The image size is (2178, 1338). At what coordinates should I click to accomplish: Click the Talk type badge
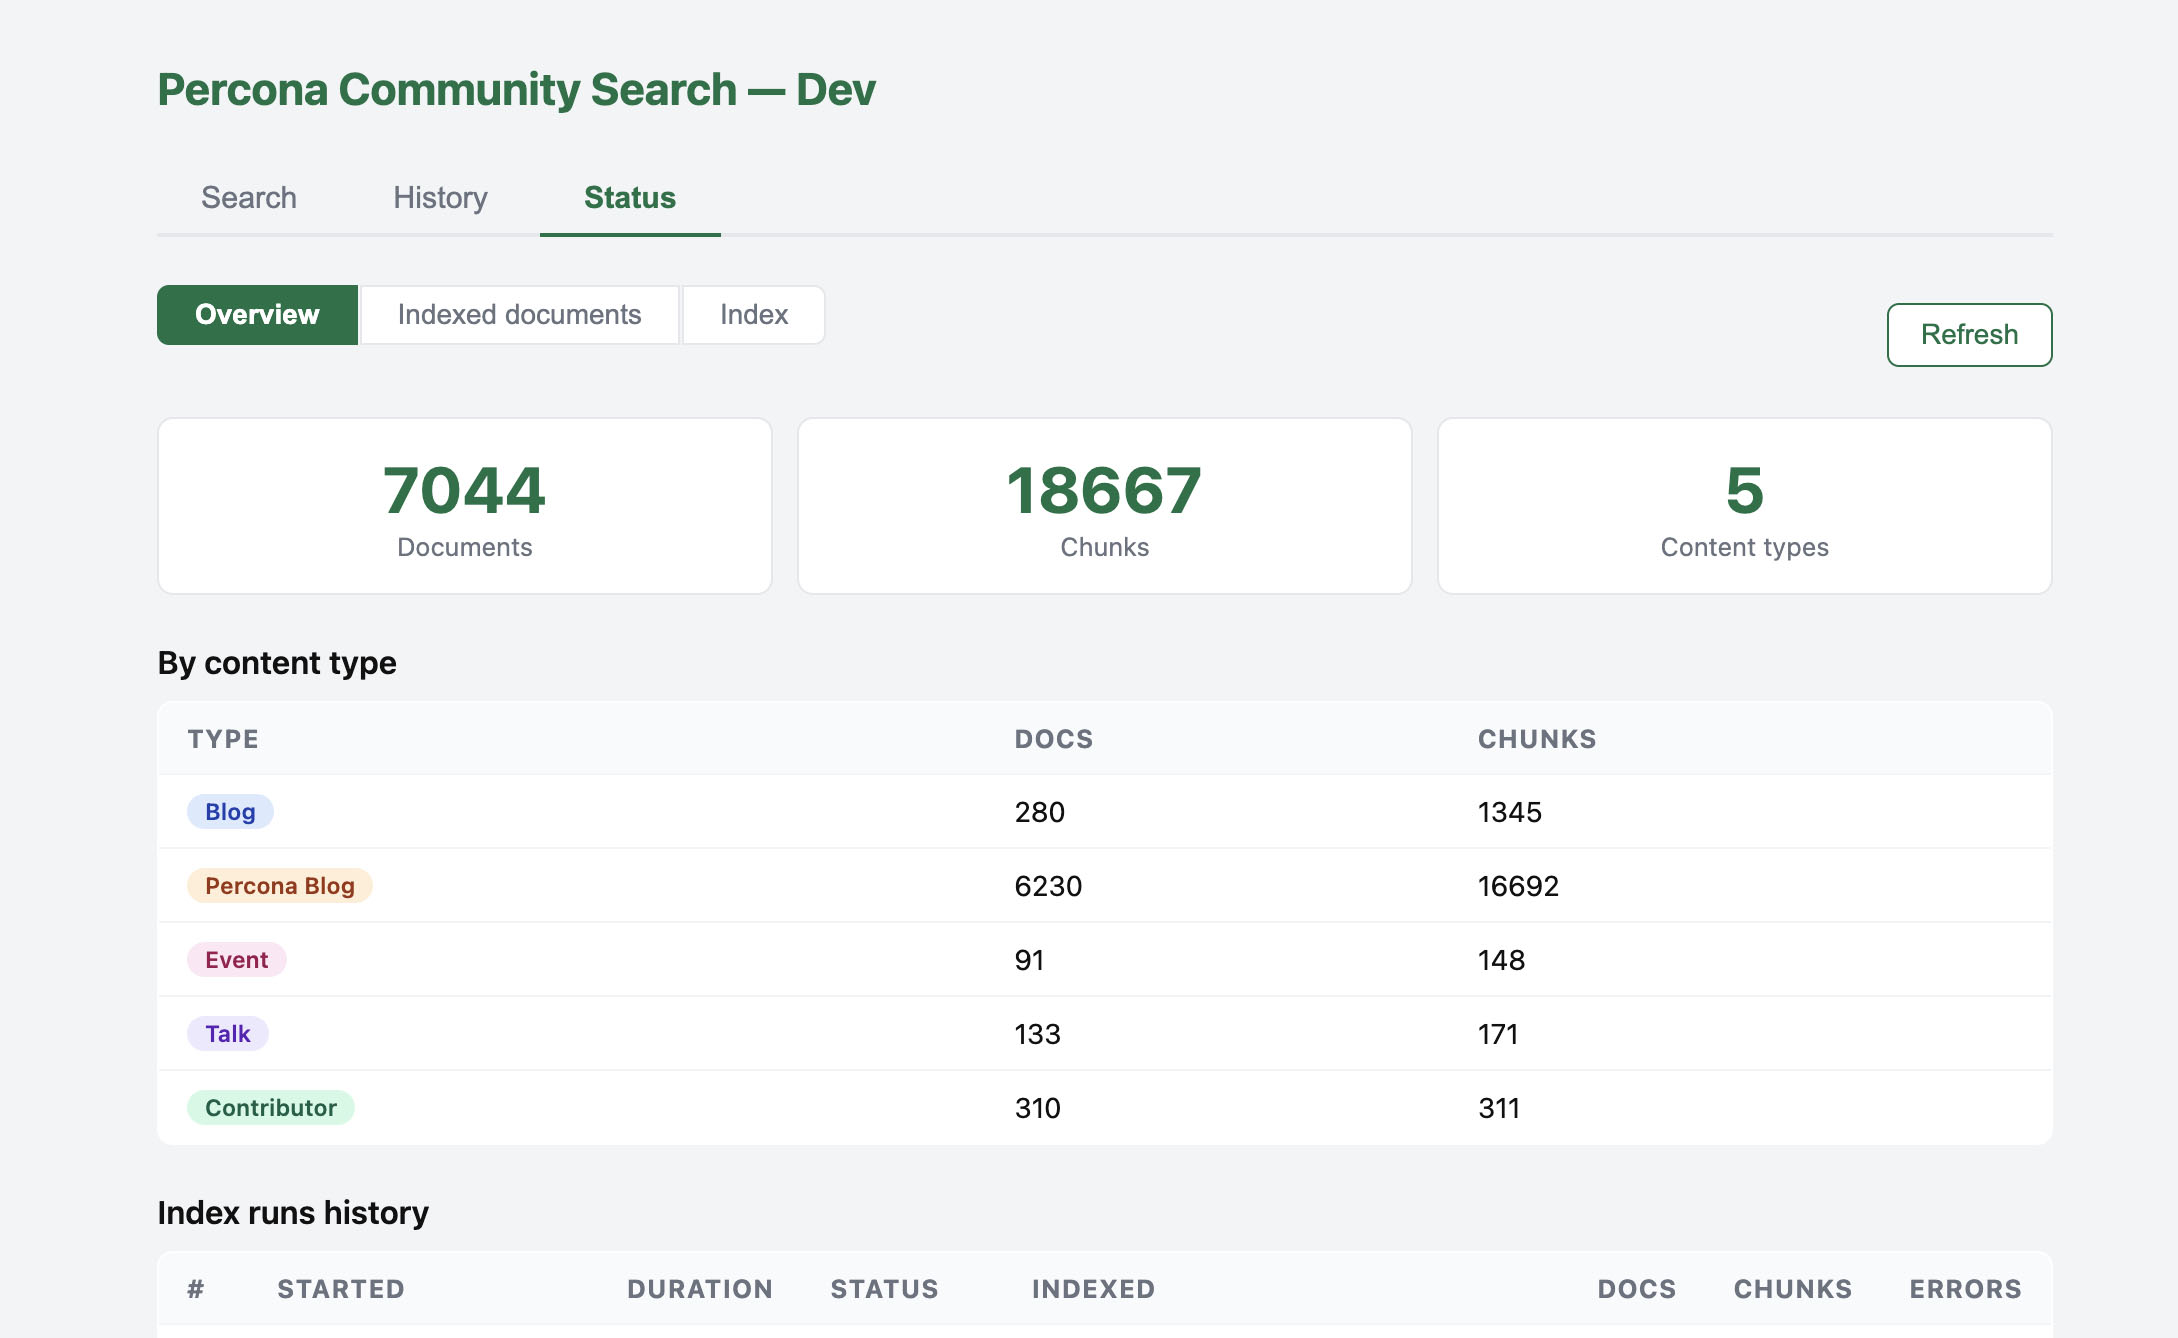click(228, 1034)
